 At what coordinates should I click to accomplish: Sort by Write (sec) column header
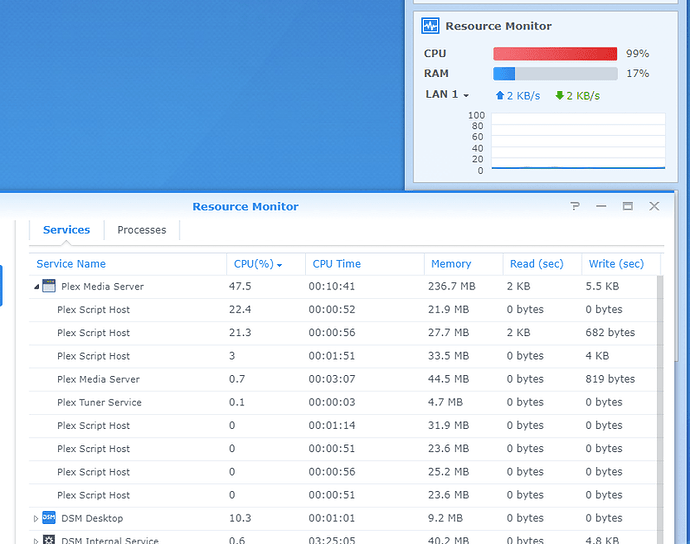click(x=621, y=264)
